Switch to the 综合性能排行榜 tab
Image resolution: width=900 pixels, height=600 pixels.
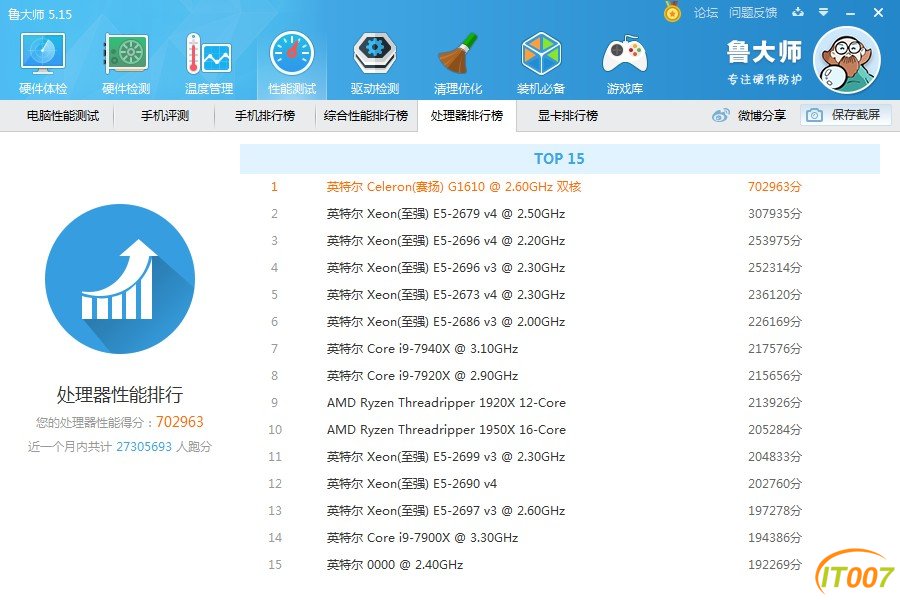click(366, 115)
